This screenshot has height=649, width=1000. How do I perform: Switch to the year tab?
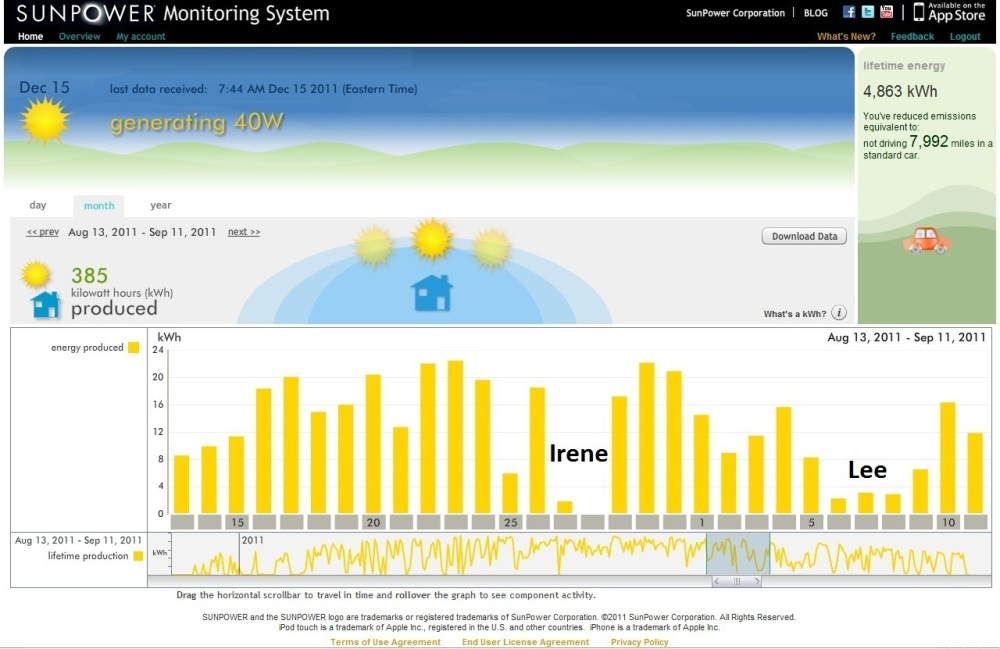pyautogui.click(x=161, y=205)
